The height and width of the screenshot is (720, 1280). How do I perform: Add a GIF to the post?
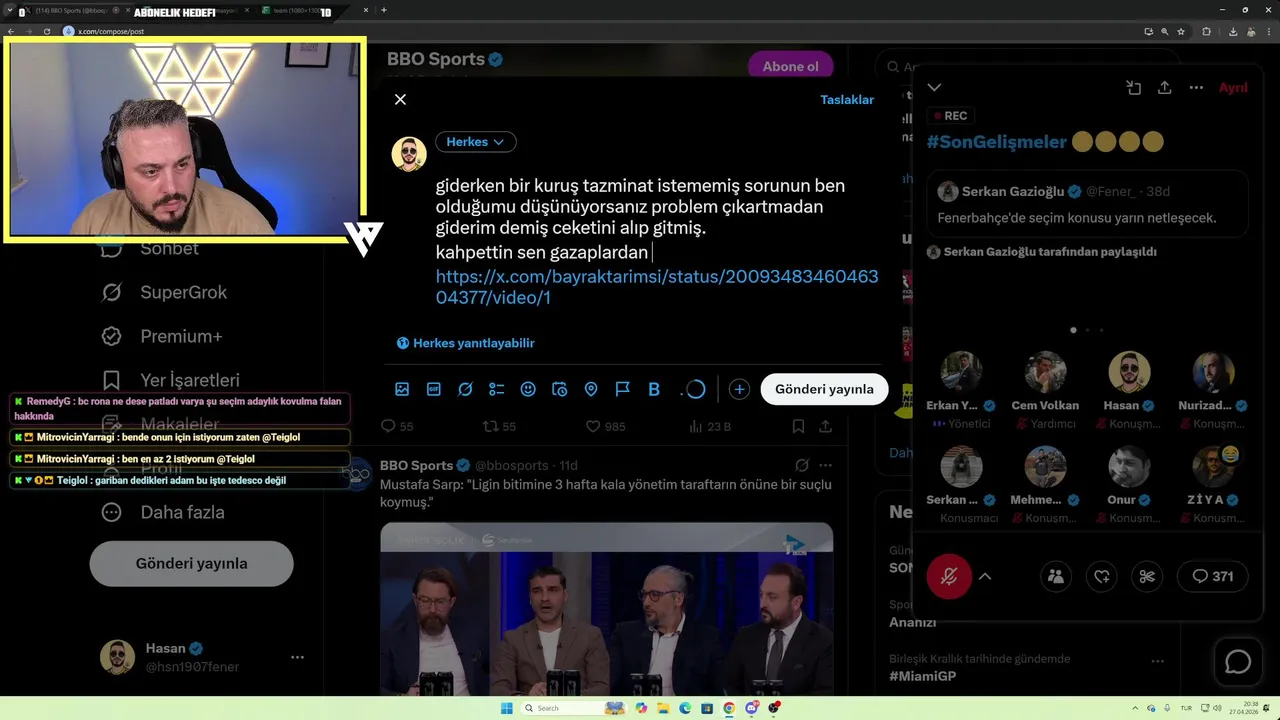click(x=434, y=389)
